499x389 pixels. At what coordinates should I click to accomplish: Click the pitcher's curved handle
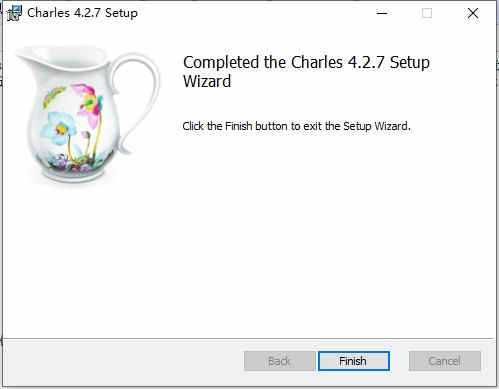pyautogui.click(x=137, y=102)
